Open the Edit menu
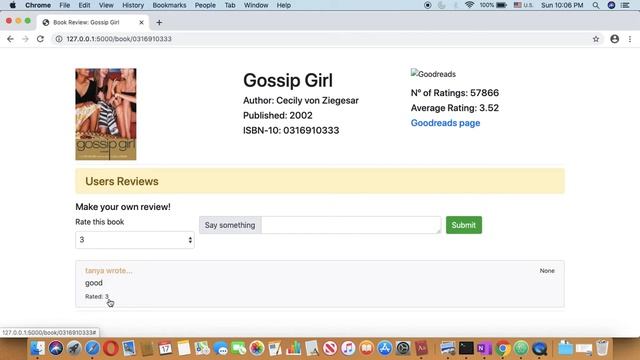Viewport: 640px width, 360px height. pyautogui.click(x=84, y=5)
